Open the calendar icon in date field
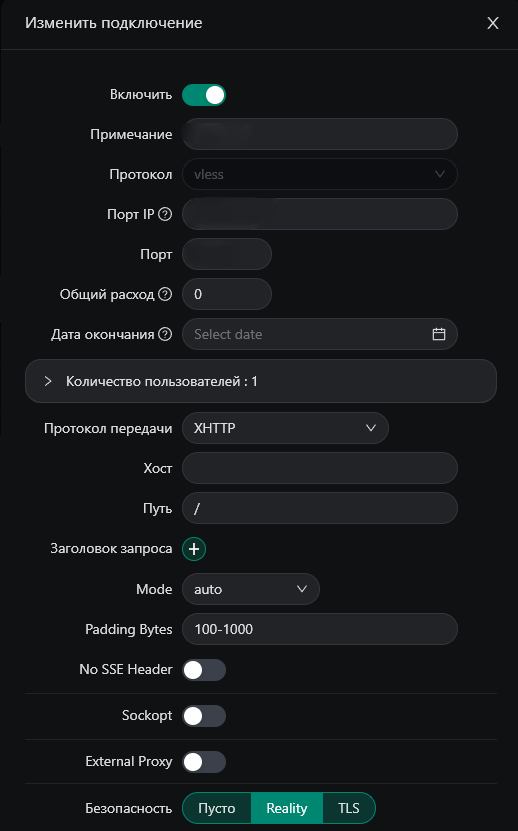518x831 pixels. (438, 334)
